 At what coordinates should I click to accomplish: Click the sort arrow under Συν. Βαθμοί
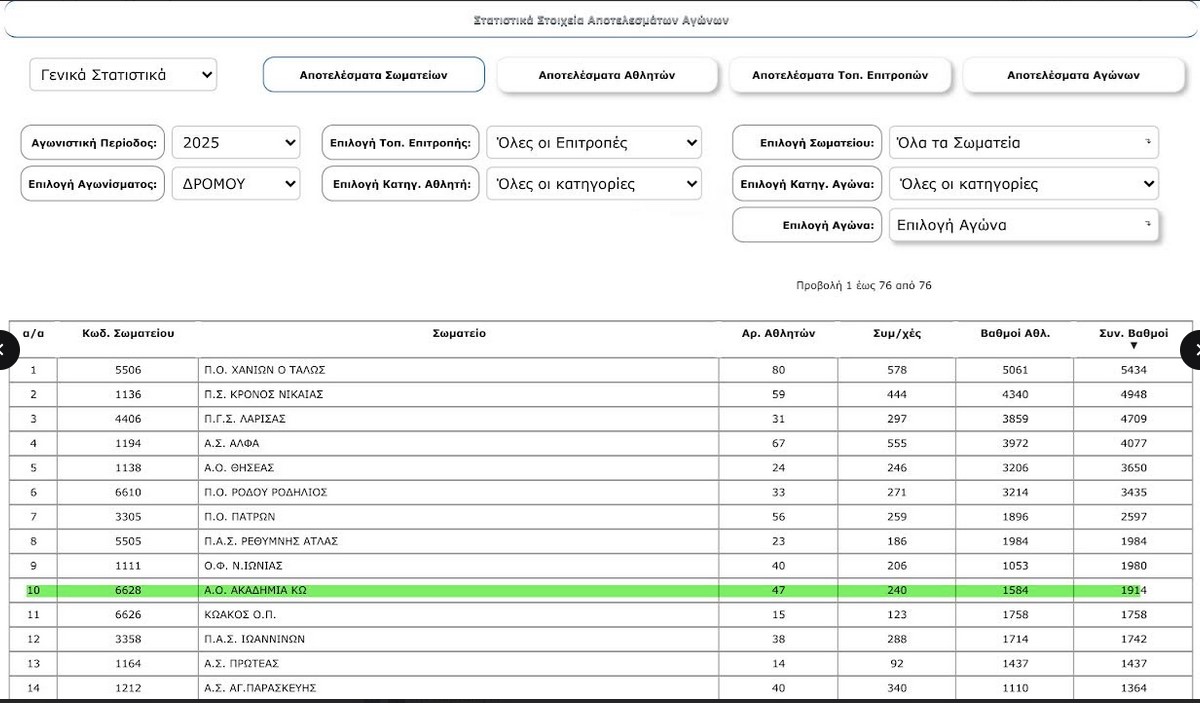pos(1133,346)
